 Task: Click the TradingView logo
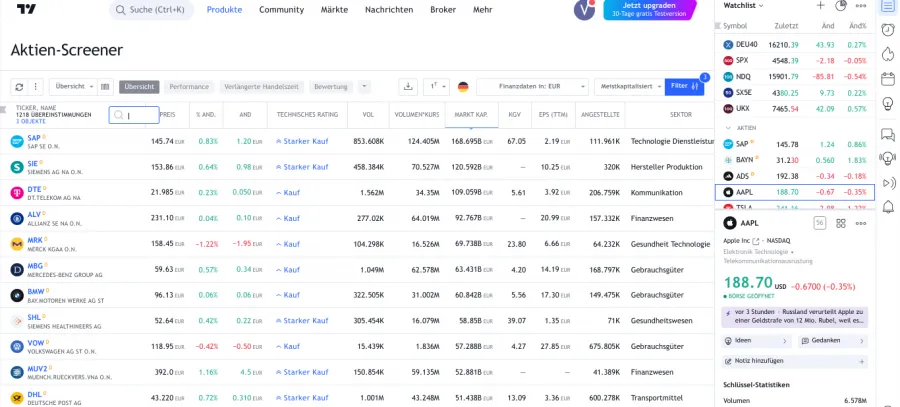pyautogui.click(x=26, y=9)
